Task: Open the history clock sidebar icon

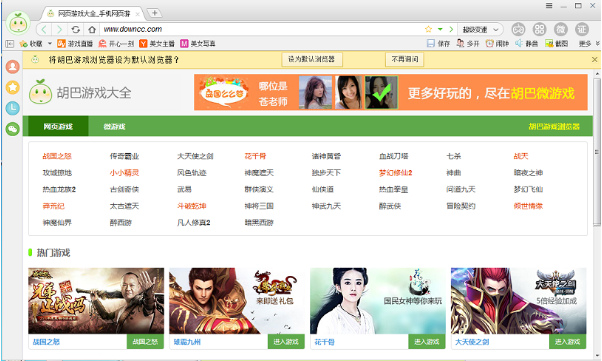Action: click(13, 108)
